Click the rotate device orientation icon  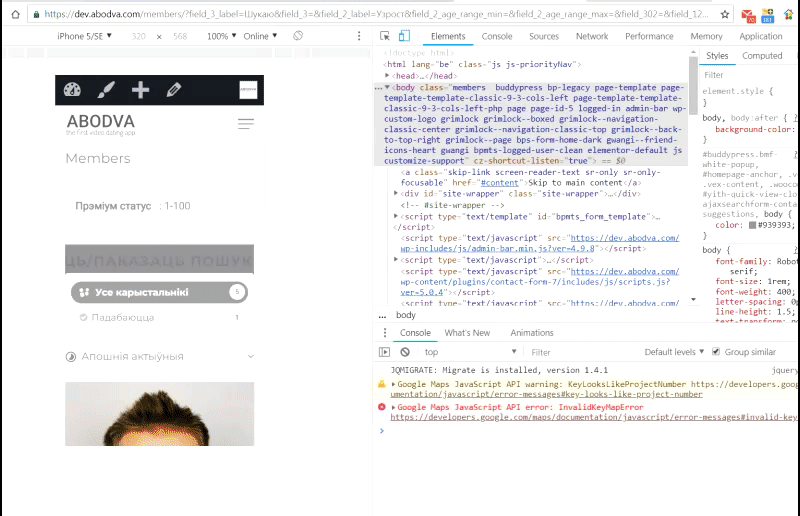tap(298, 36)
